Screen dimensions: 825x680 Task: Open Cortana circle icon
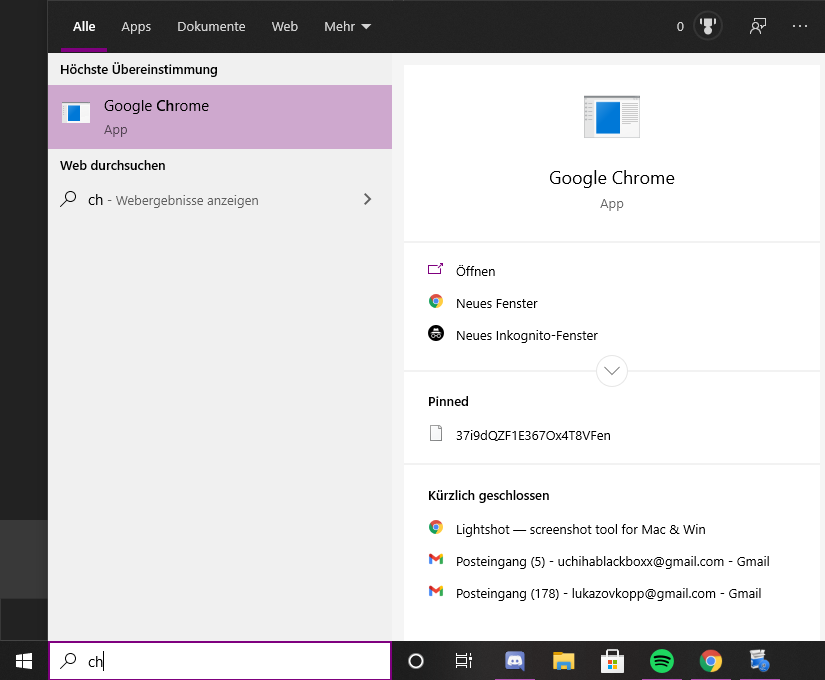click(x=416, y=661)
